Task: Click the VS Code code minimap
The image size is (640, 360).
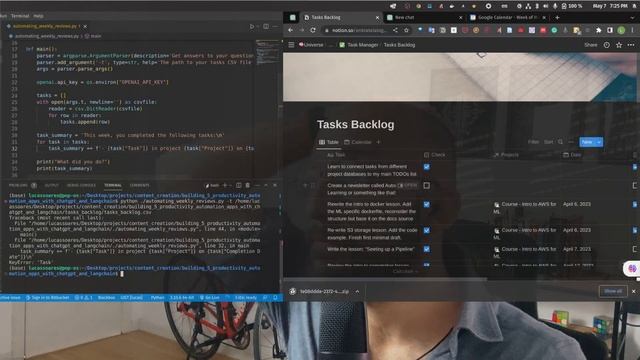Action: click(267, 52)
